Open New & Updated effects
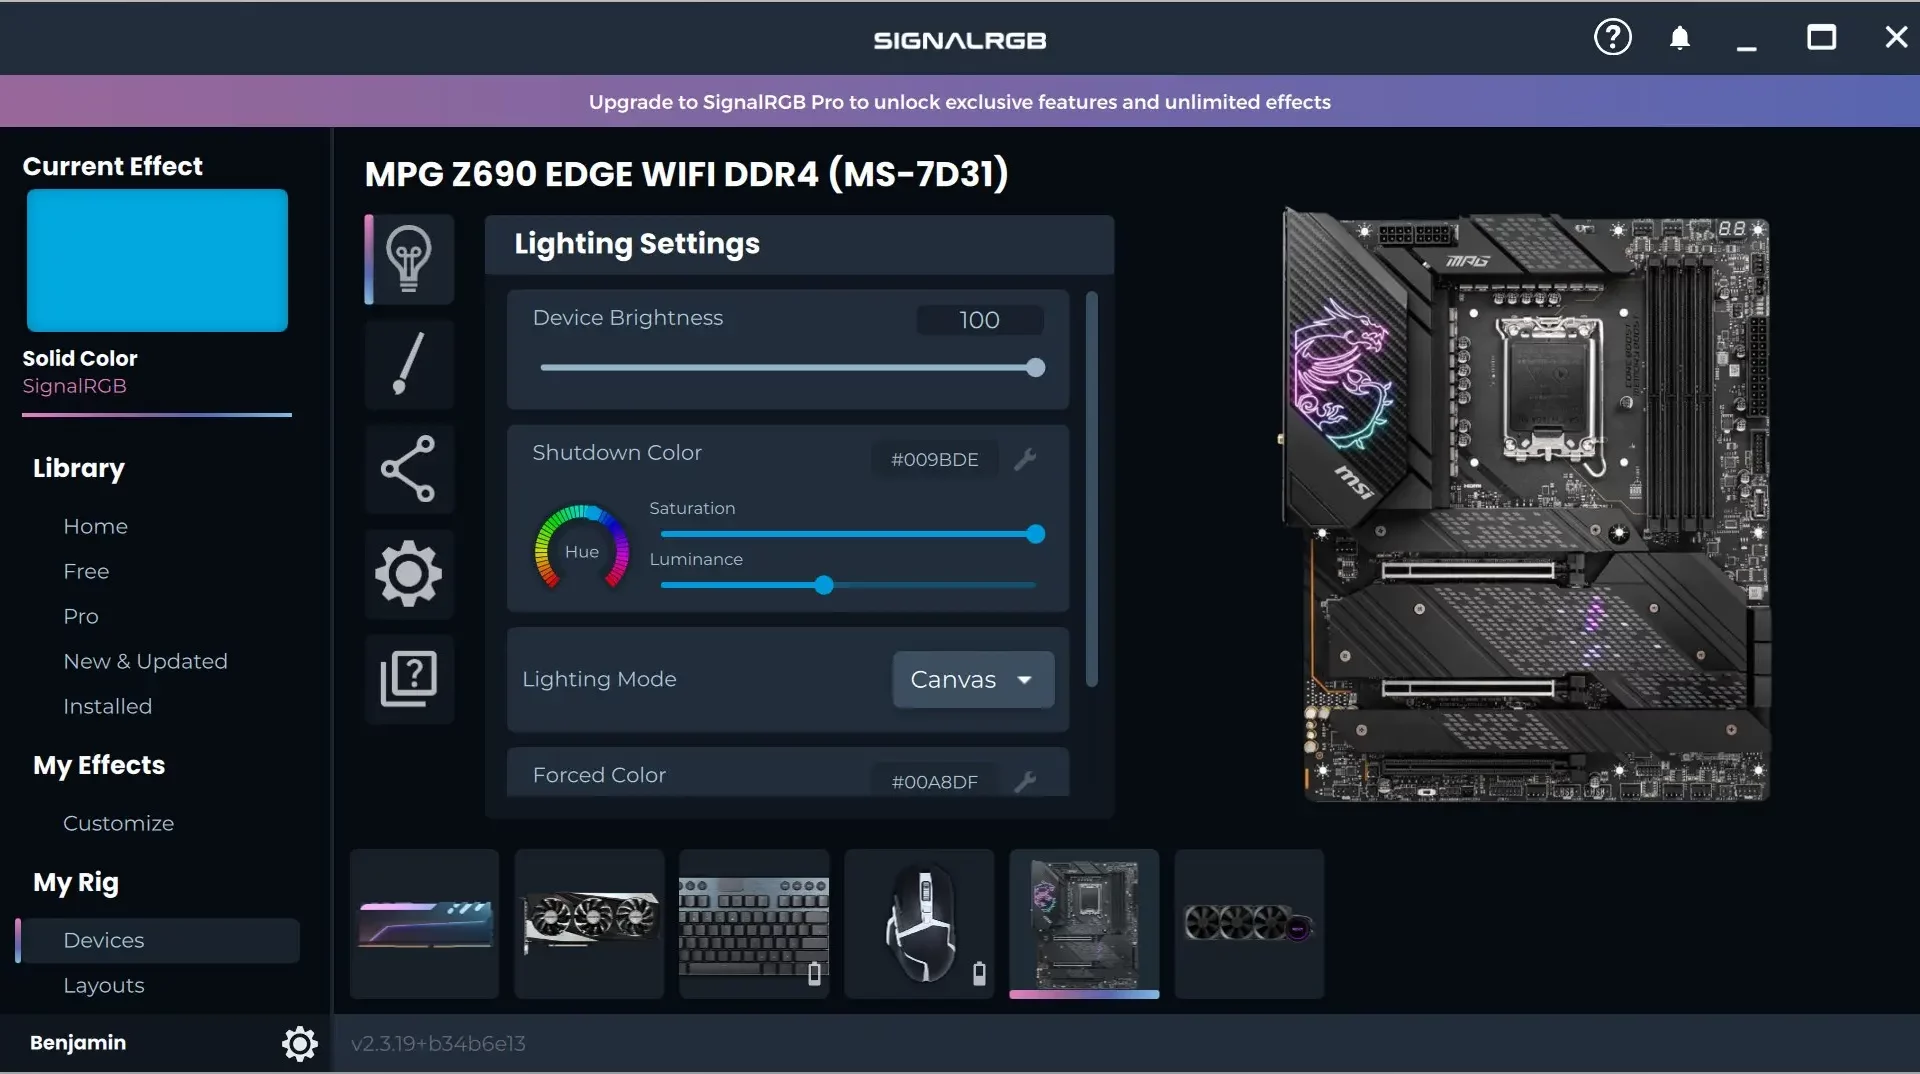The image size is (1920, 1074). (x=146, y=661)
